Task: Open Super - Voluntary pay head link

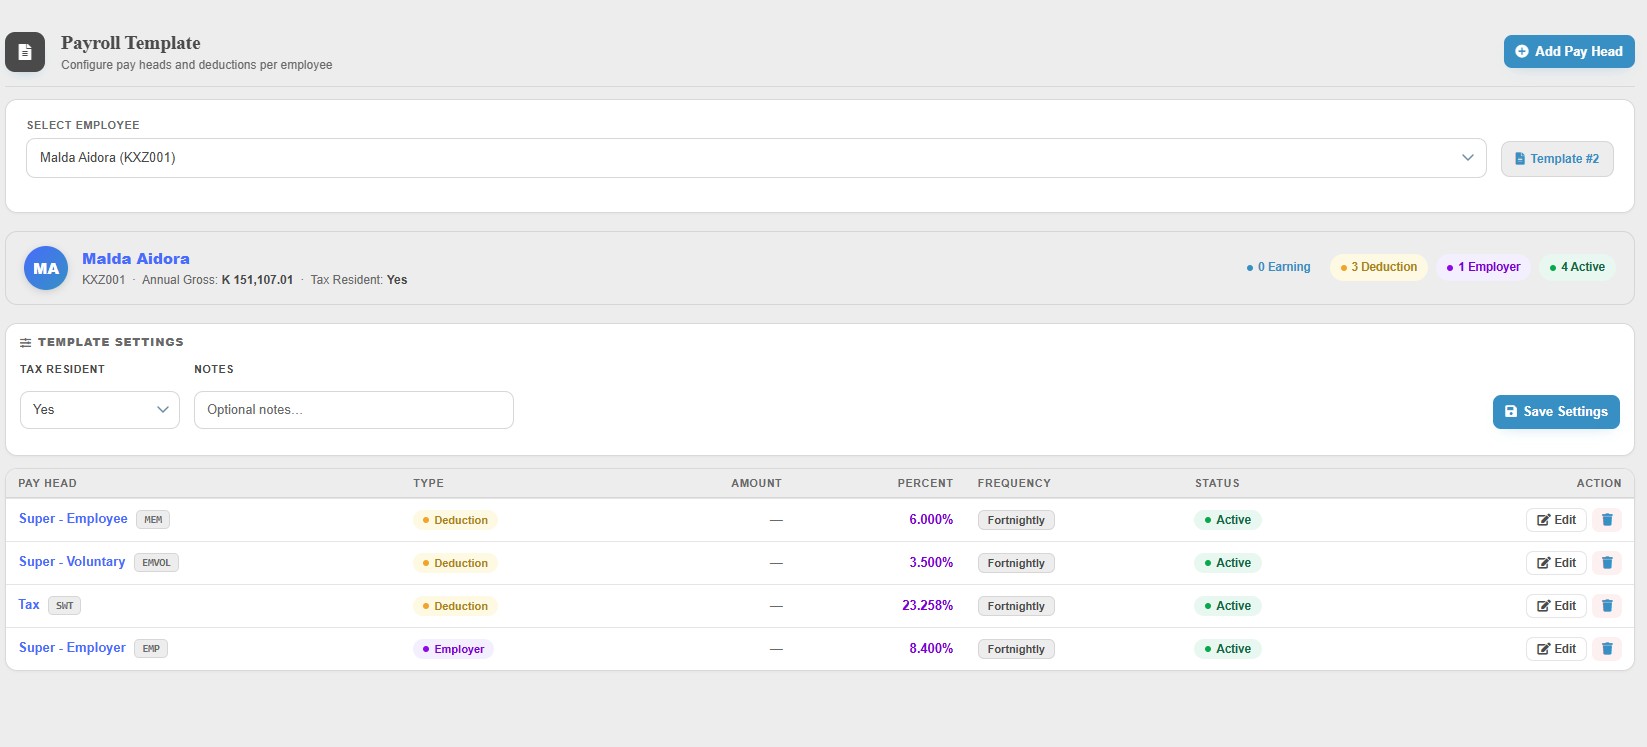Action: pyautogui.click(x=72, y=562)
